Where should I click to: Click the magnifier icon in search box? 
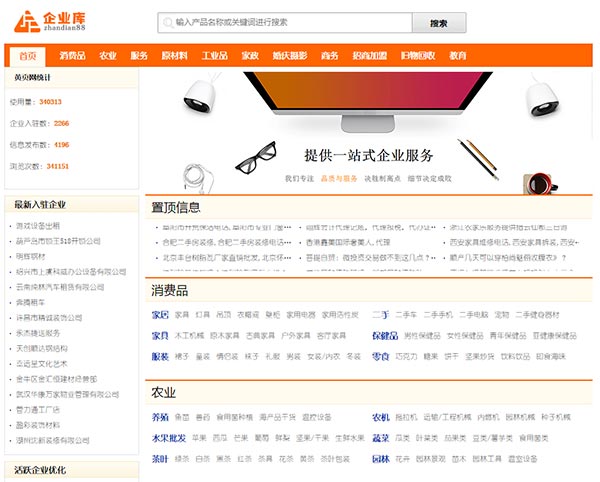(x=166, y=22)
